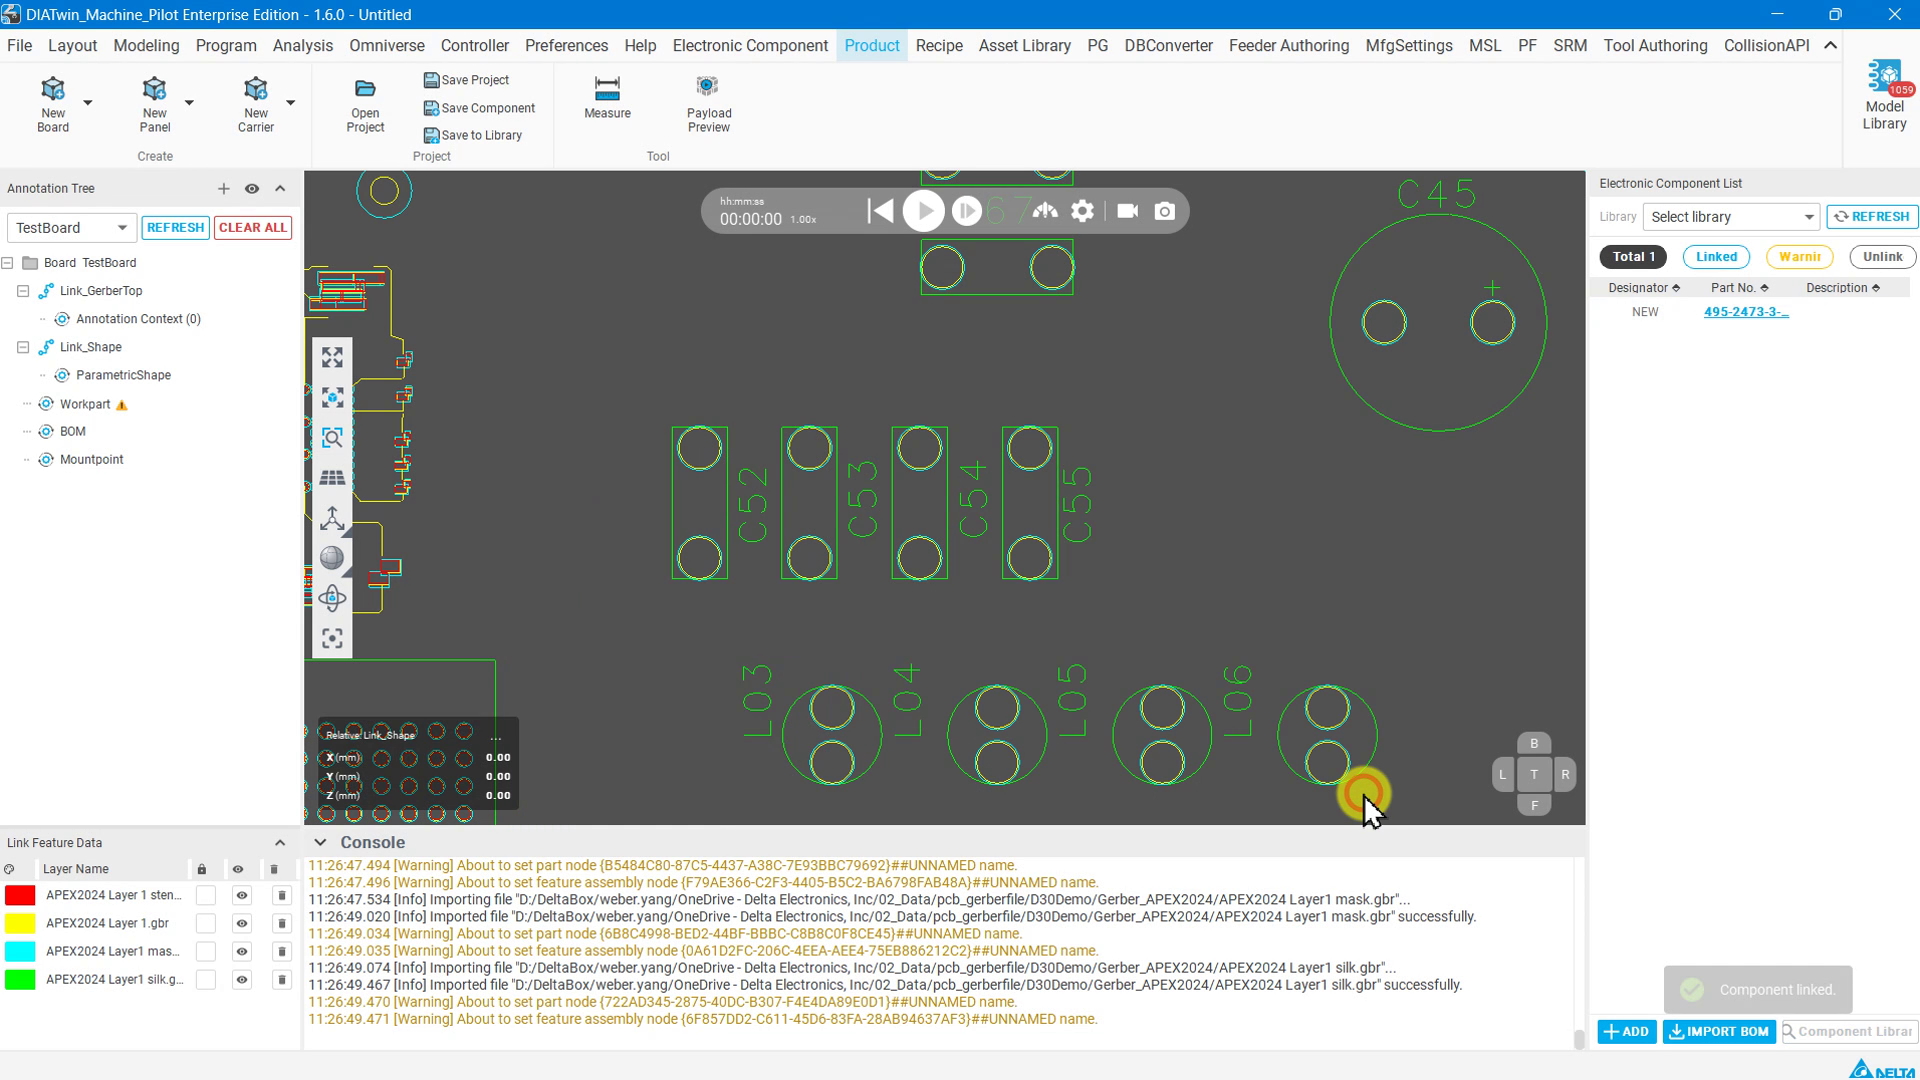Filter components by Linked status

pos(1716,257)
